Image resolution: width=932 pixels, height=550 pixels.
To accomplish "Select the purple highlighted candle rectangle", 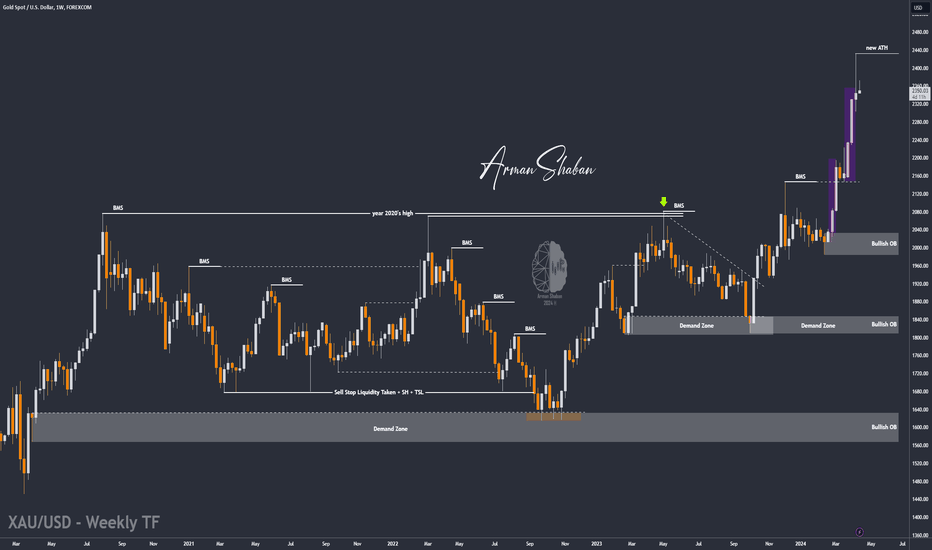I will 850,134.
